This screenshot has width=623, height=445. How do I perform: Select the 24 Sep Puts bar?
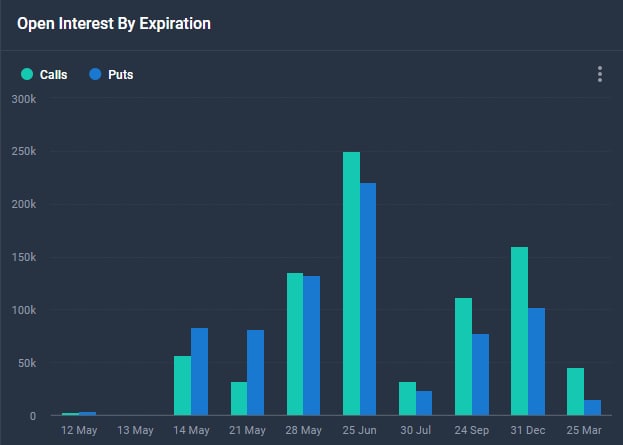click(x=480, y=374)
